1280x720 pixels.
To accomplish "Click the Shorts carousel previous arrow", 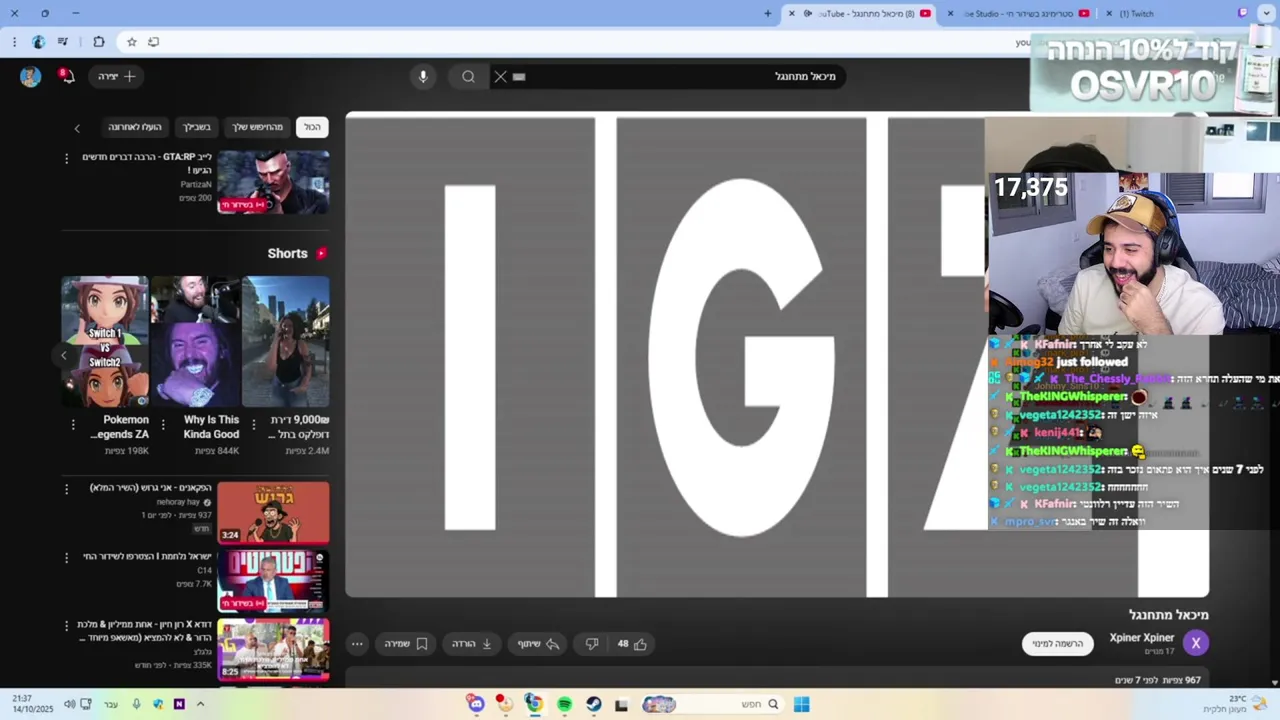I will pyautogui.click(x=64, y=355).
